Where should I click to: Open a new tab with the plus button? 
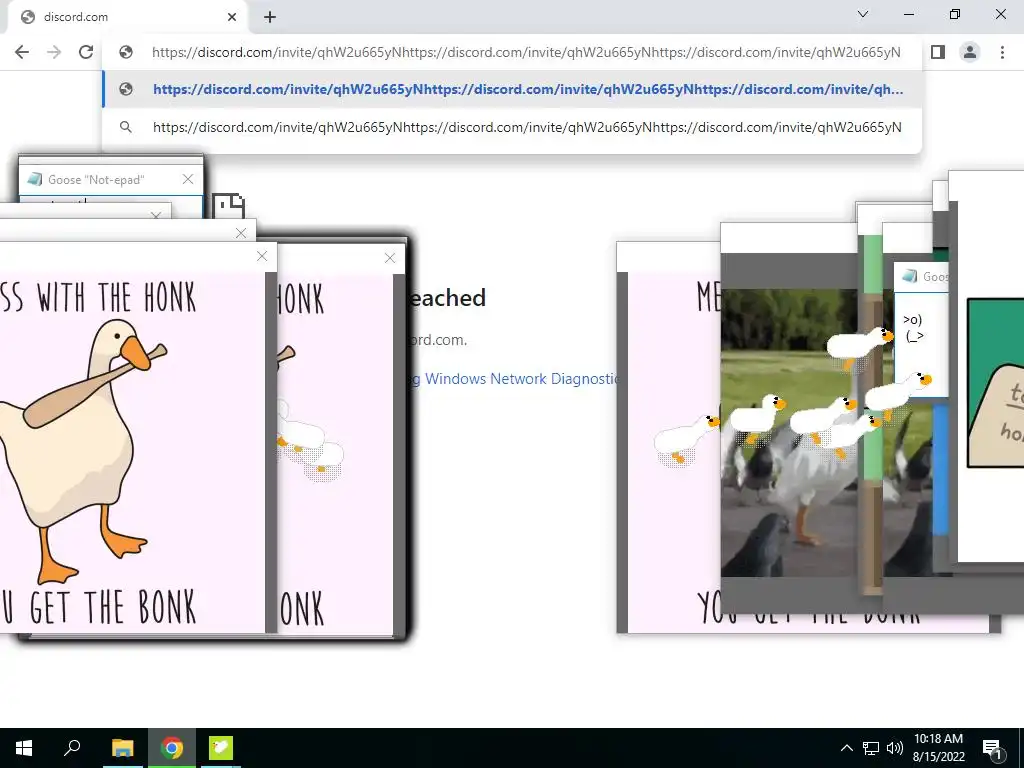(x=270, y=17)
